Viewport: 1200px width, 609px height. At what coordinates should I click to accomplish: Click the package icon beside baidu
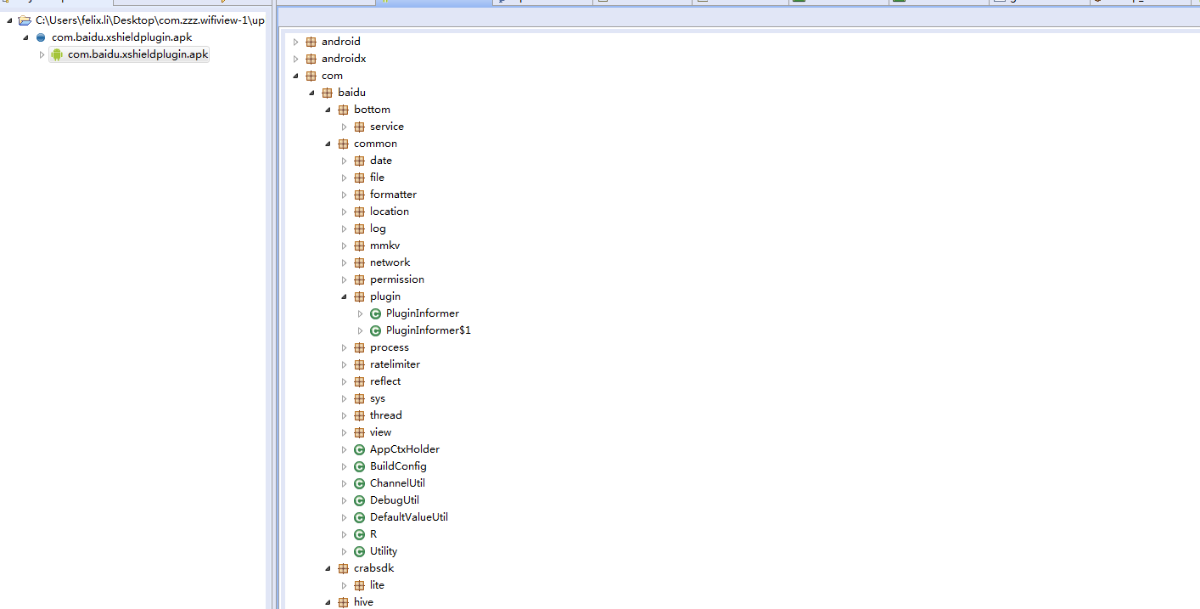327,93
